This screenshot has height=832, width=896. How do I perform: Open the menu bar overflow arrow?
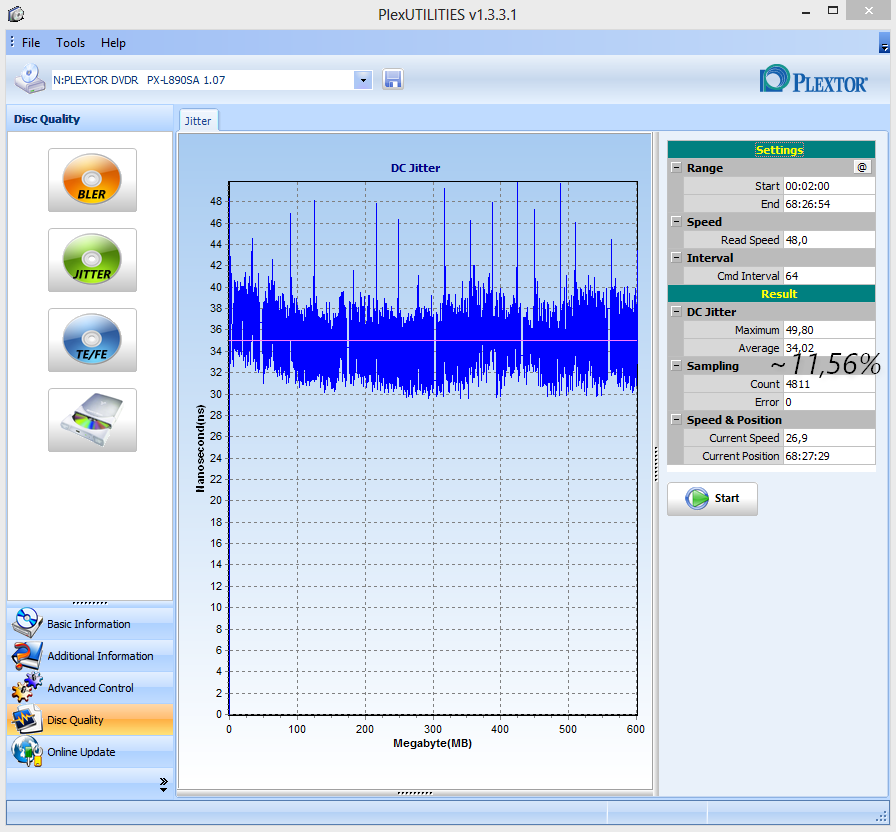(x=884, y=43)
